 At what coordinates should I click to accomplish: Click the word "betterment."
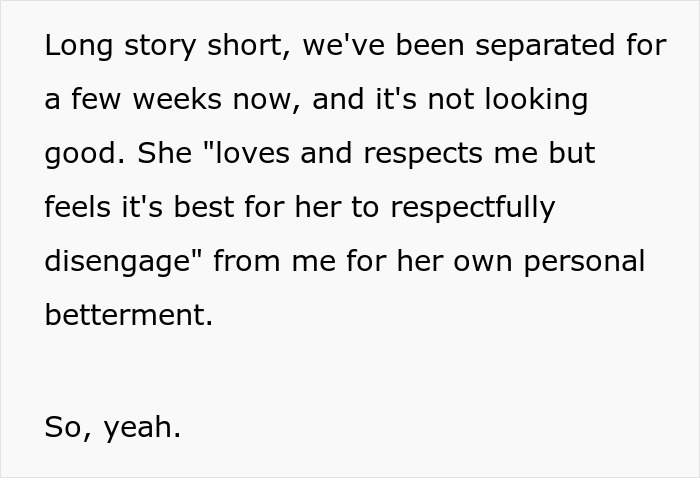[x=129, y=316]
